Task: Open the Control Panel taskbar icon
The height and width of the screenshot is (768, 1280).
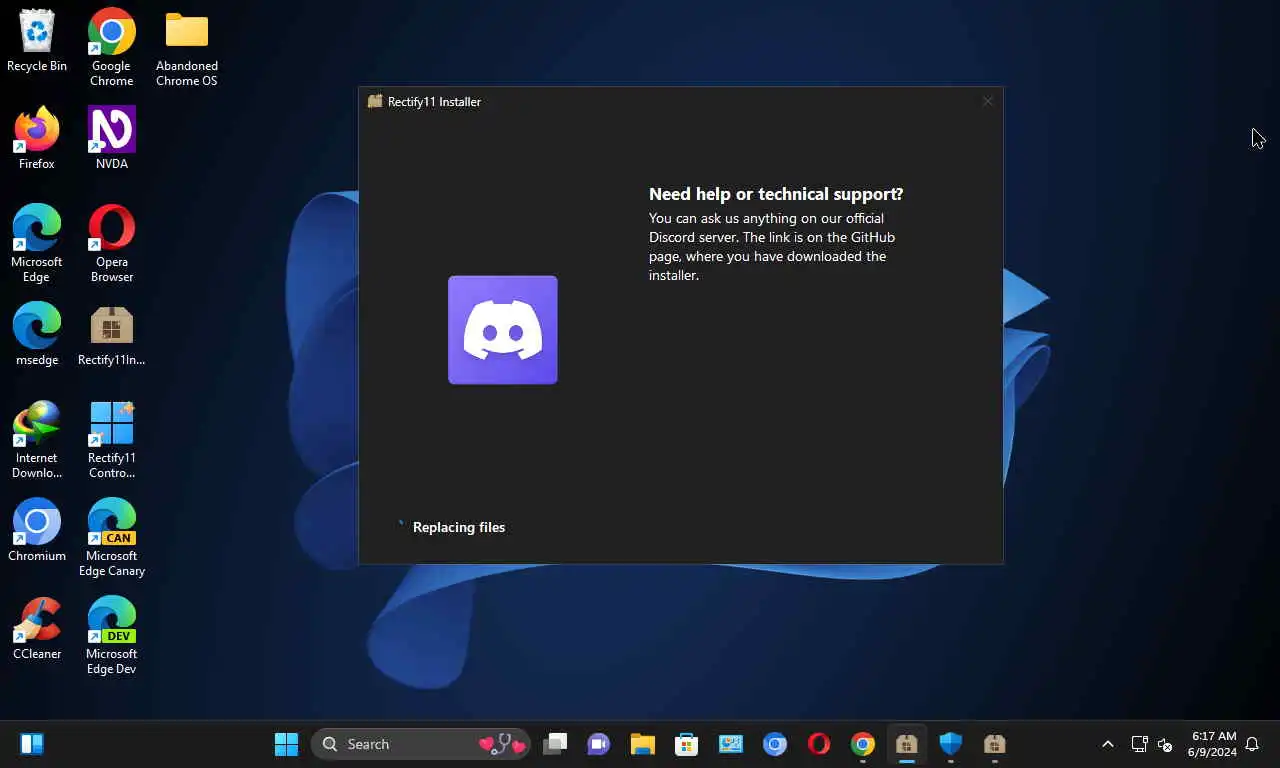Action: tap(731, 744)
